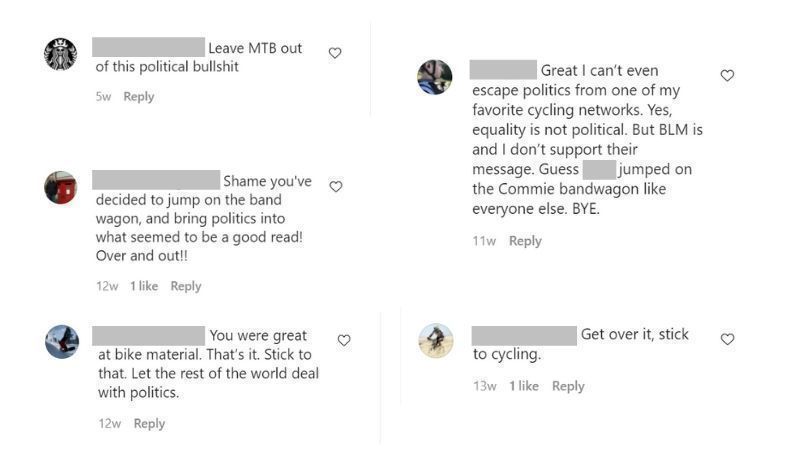The width and height of the screenshot is (800, 450).
Task: Reply to the "Leave MTB out" comment
Action: click(139, 97)
